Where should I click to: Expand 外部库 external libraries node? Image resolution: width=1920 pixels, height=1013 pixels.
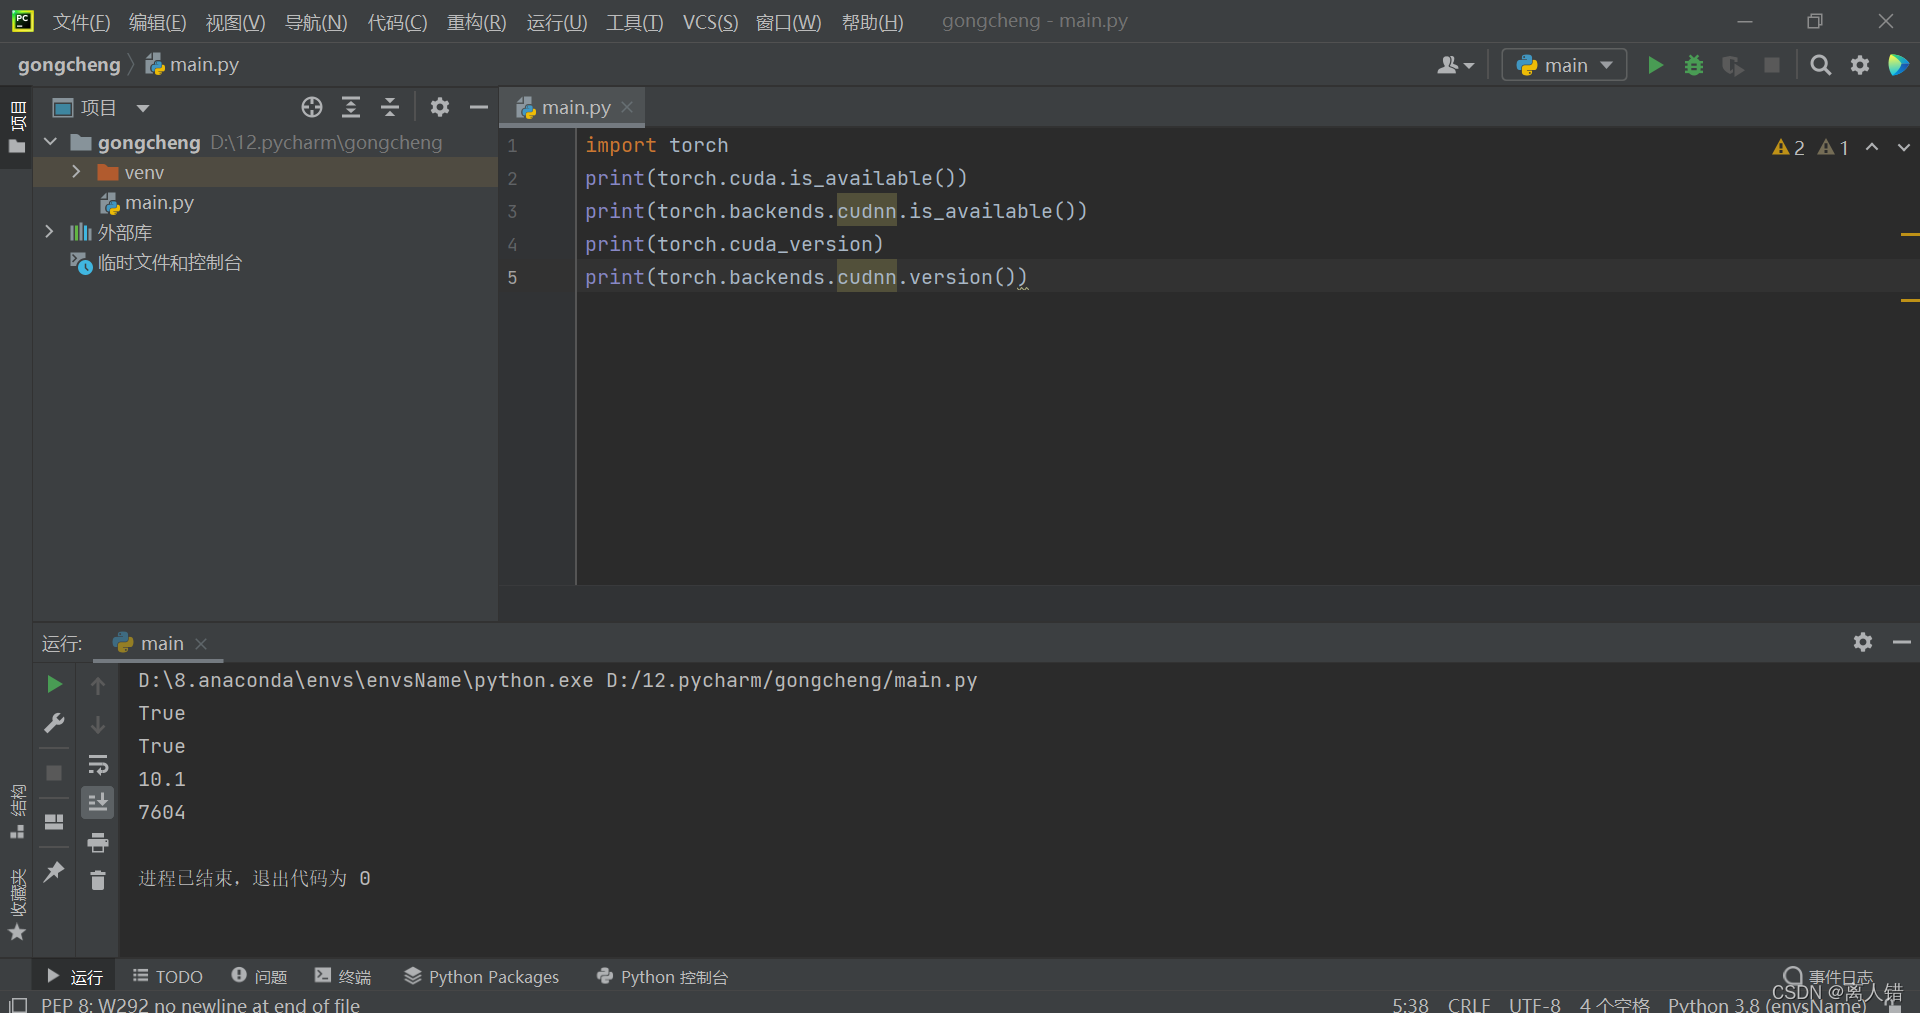point(50,232)
